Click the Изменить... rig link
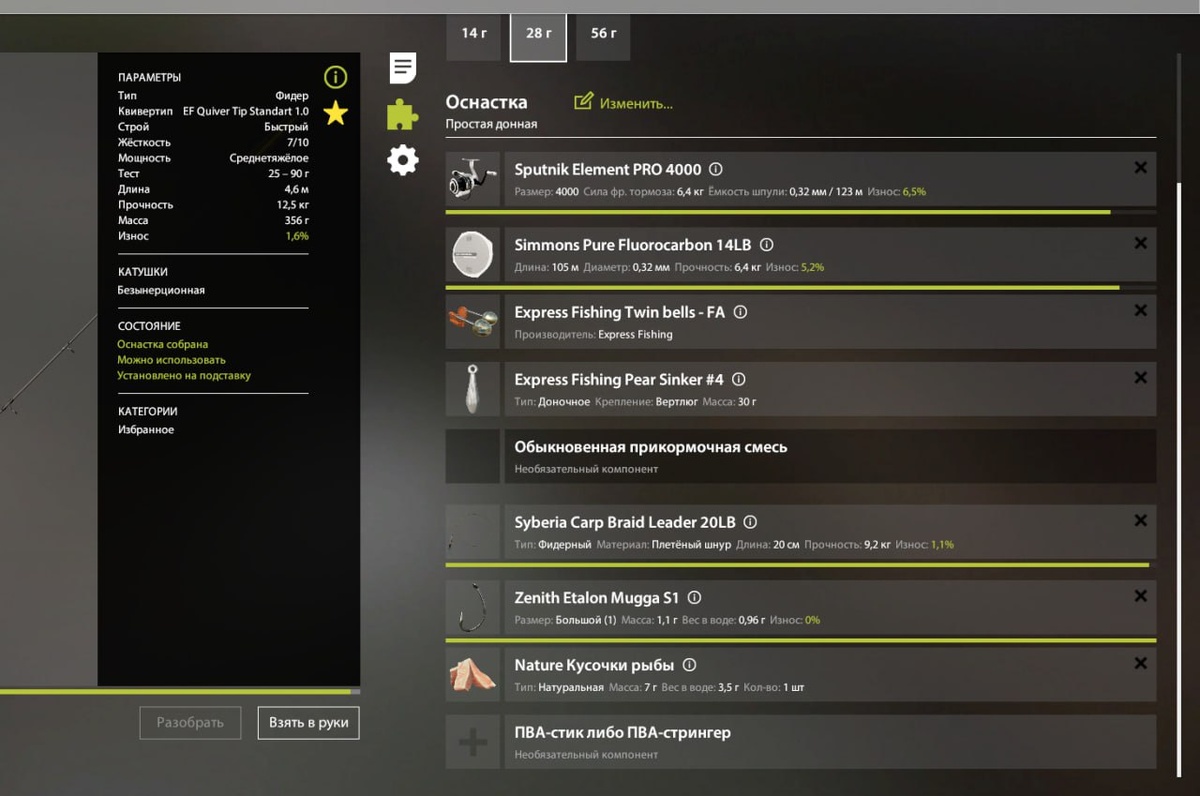 coord(636,103)
